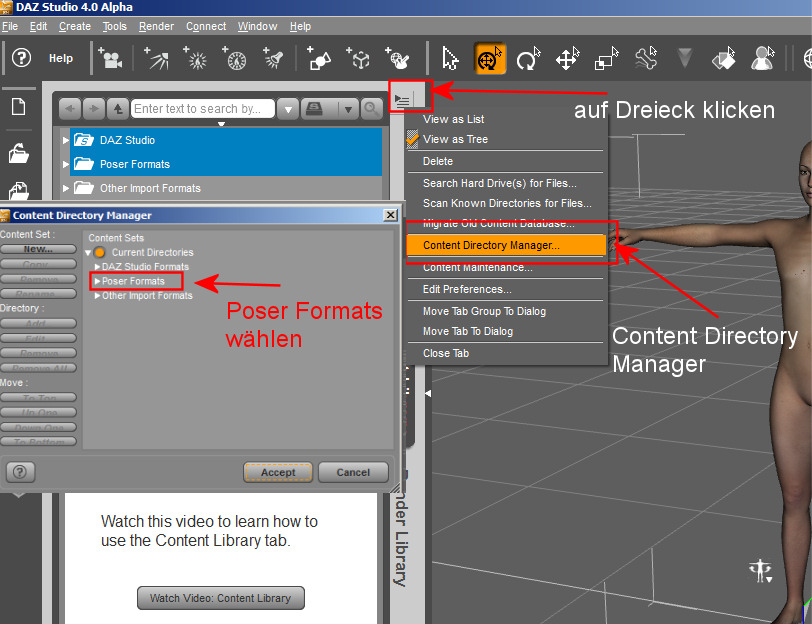Open the Edit menu
Viewport: 812px width, 624px height.
click(38, 26)
